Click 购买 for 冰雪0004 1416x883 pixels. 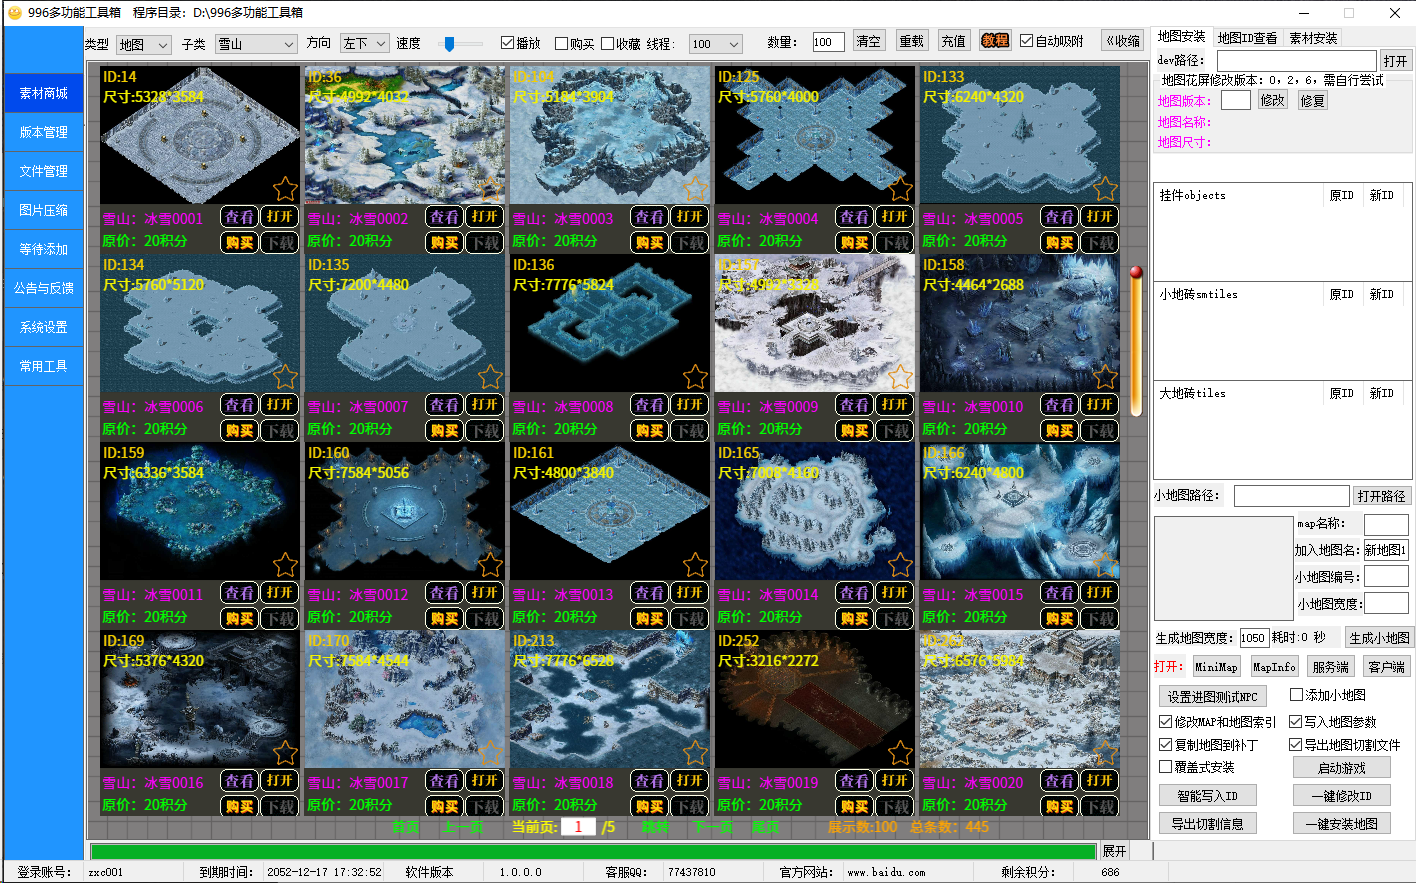[854, 242]
